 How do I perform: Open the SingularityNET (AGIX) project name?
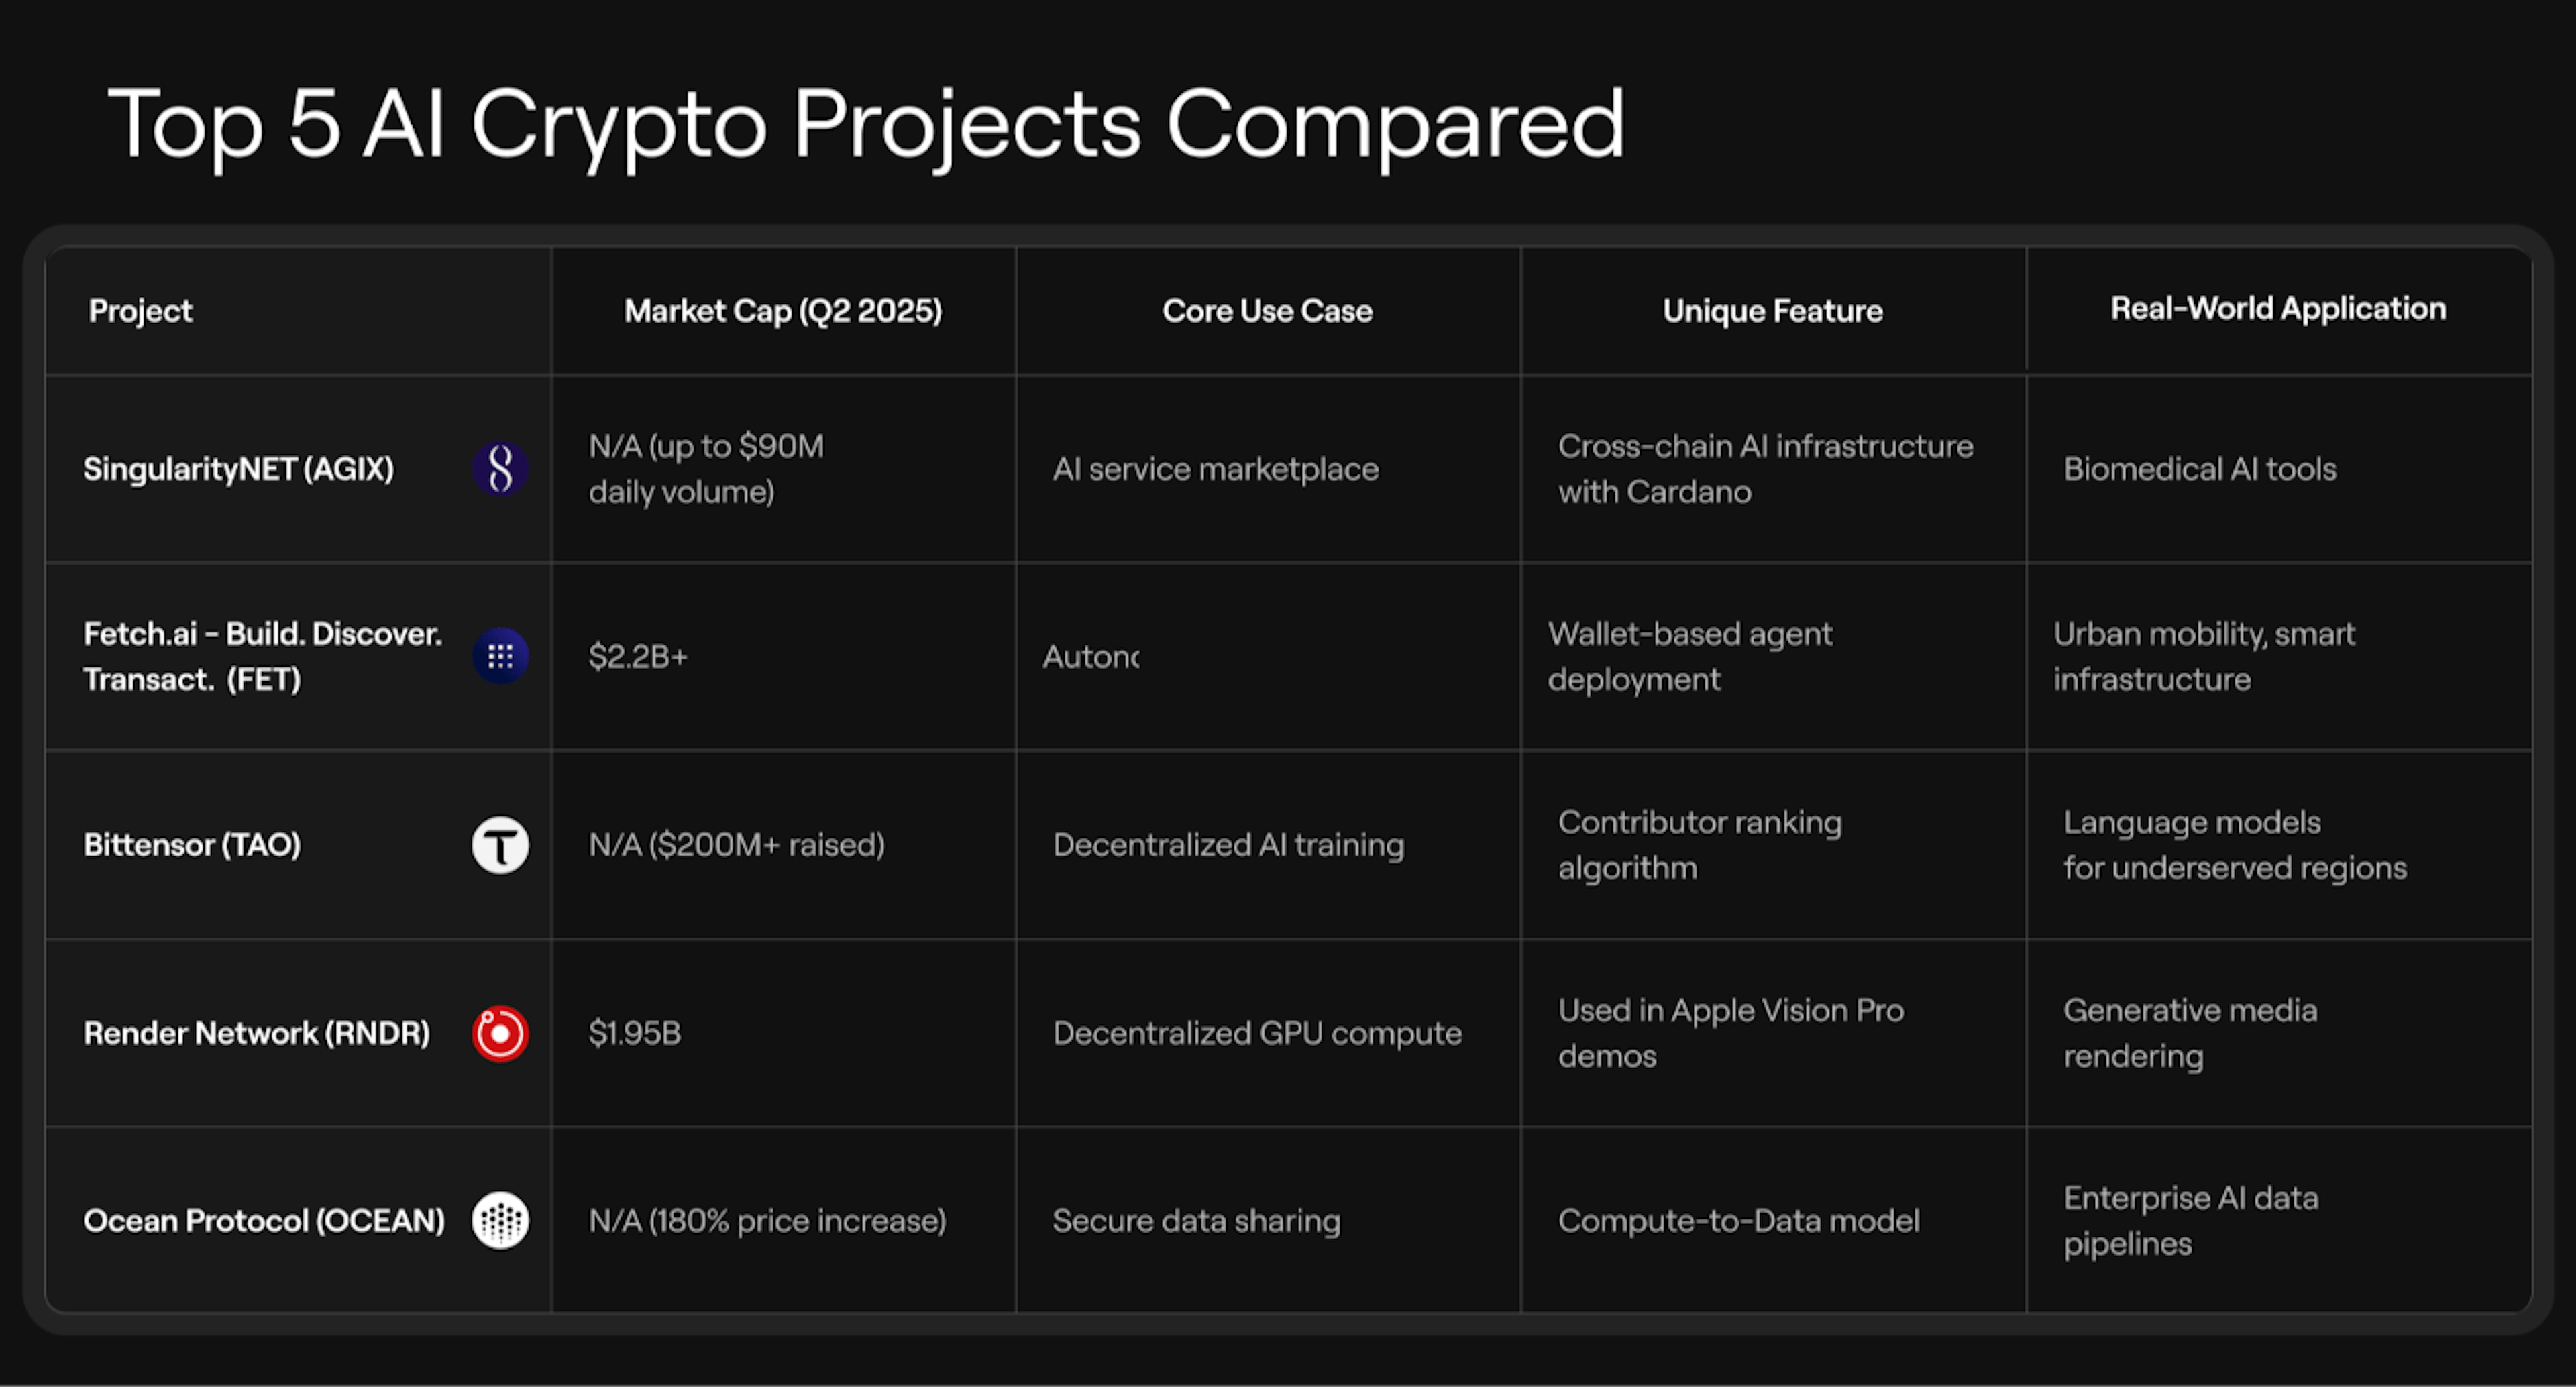(x=238, y=469)
